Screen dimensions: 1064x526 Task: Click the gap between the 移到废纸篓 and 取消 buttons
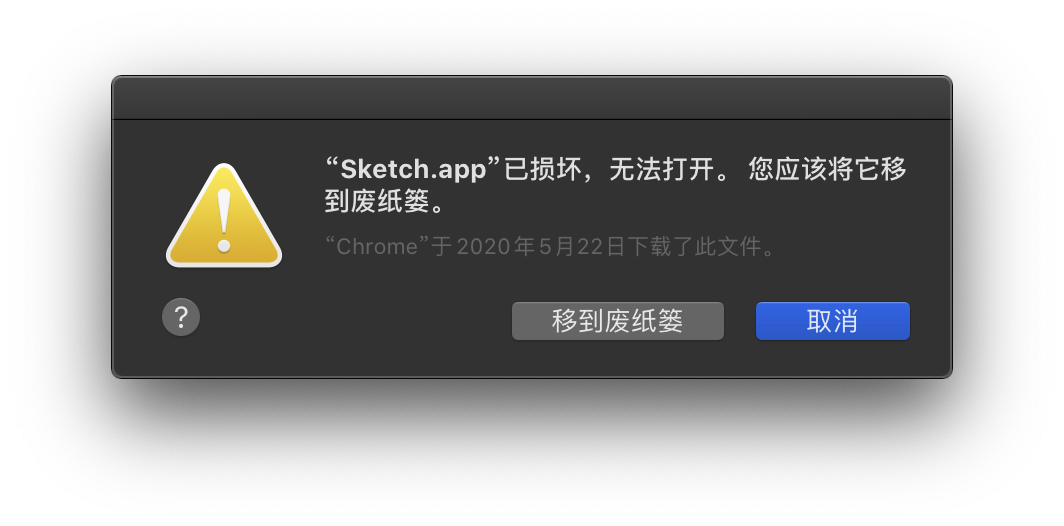740,321
